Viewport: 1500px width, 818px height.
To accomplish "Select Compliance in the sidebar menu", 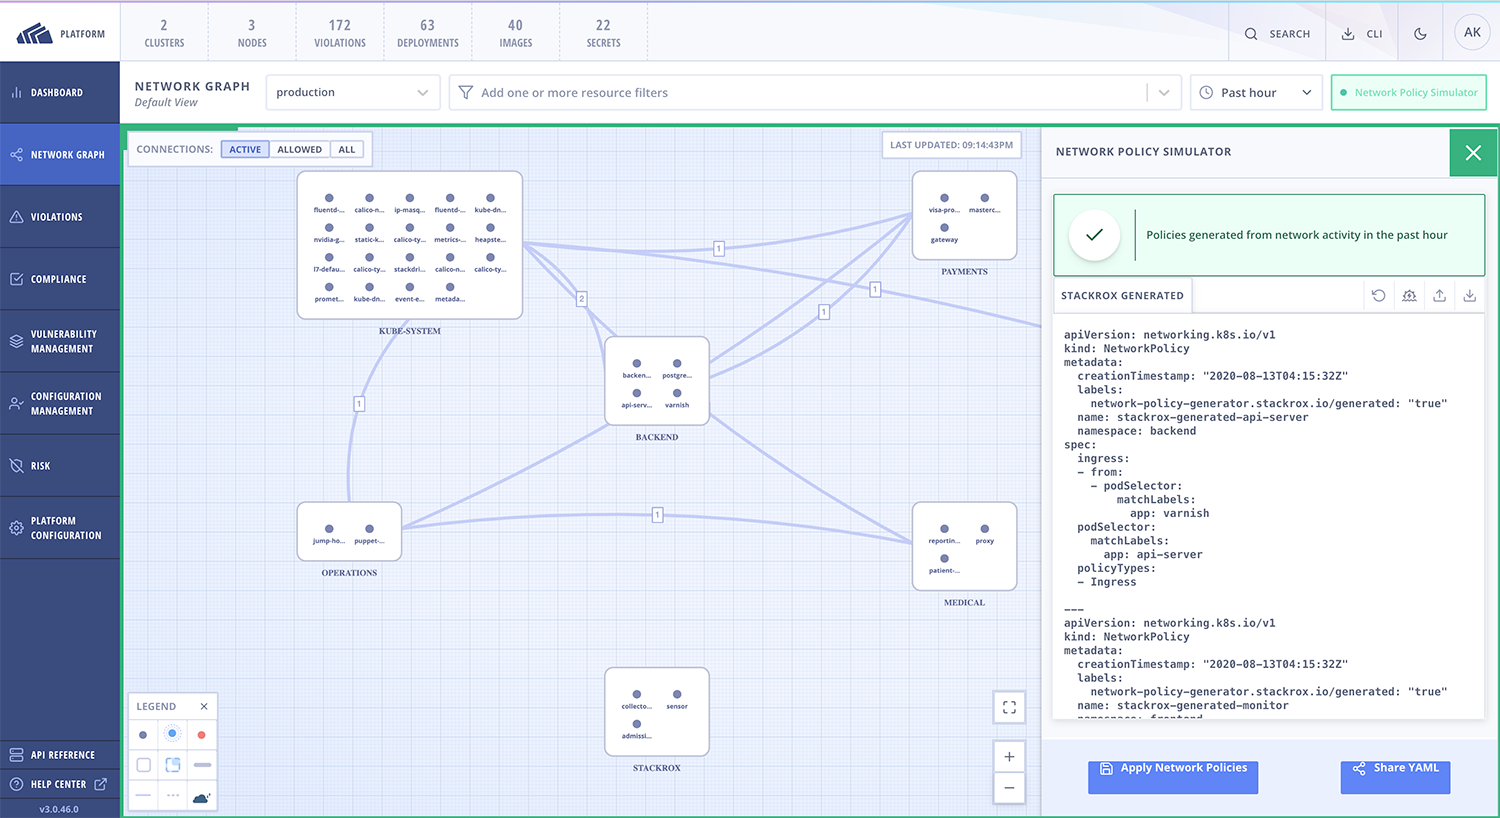I will click(x=60, y=278).
